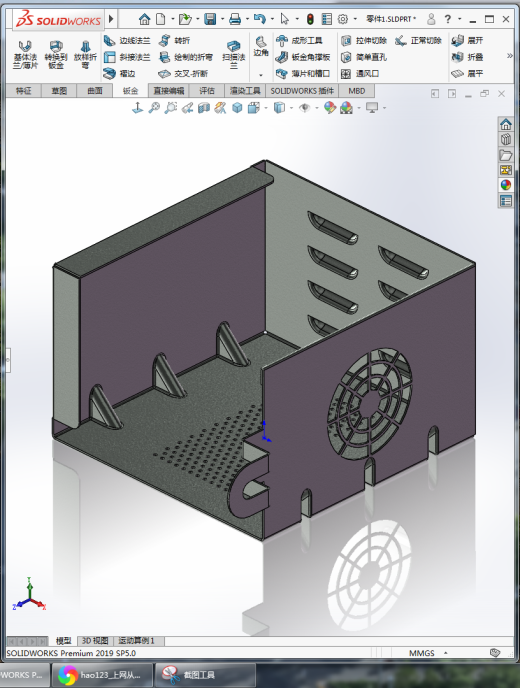Expand the MMGS unit system arrow
The image size is (520, 688).
pos(445,653)
